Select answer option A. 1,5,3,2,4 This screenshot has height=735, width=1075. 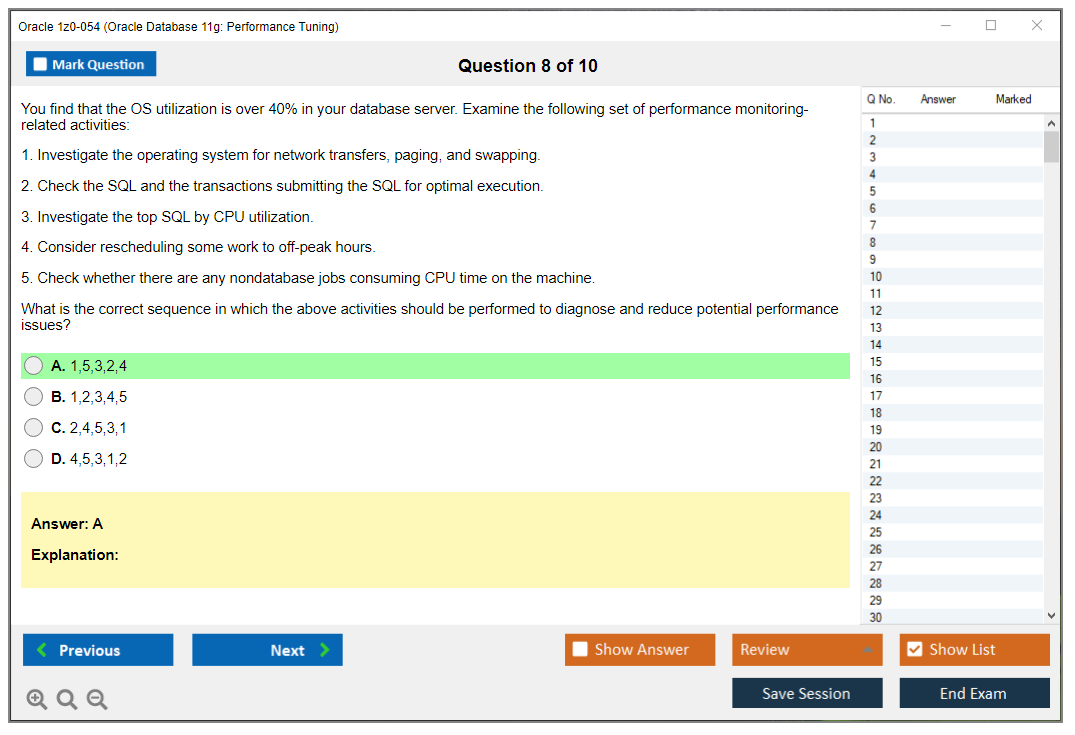pos(34,366)
